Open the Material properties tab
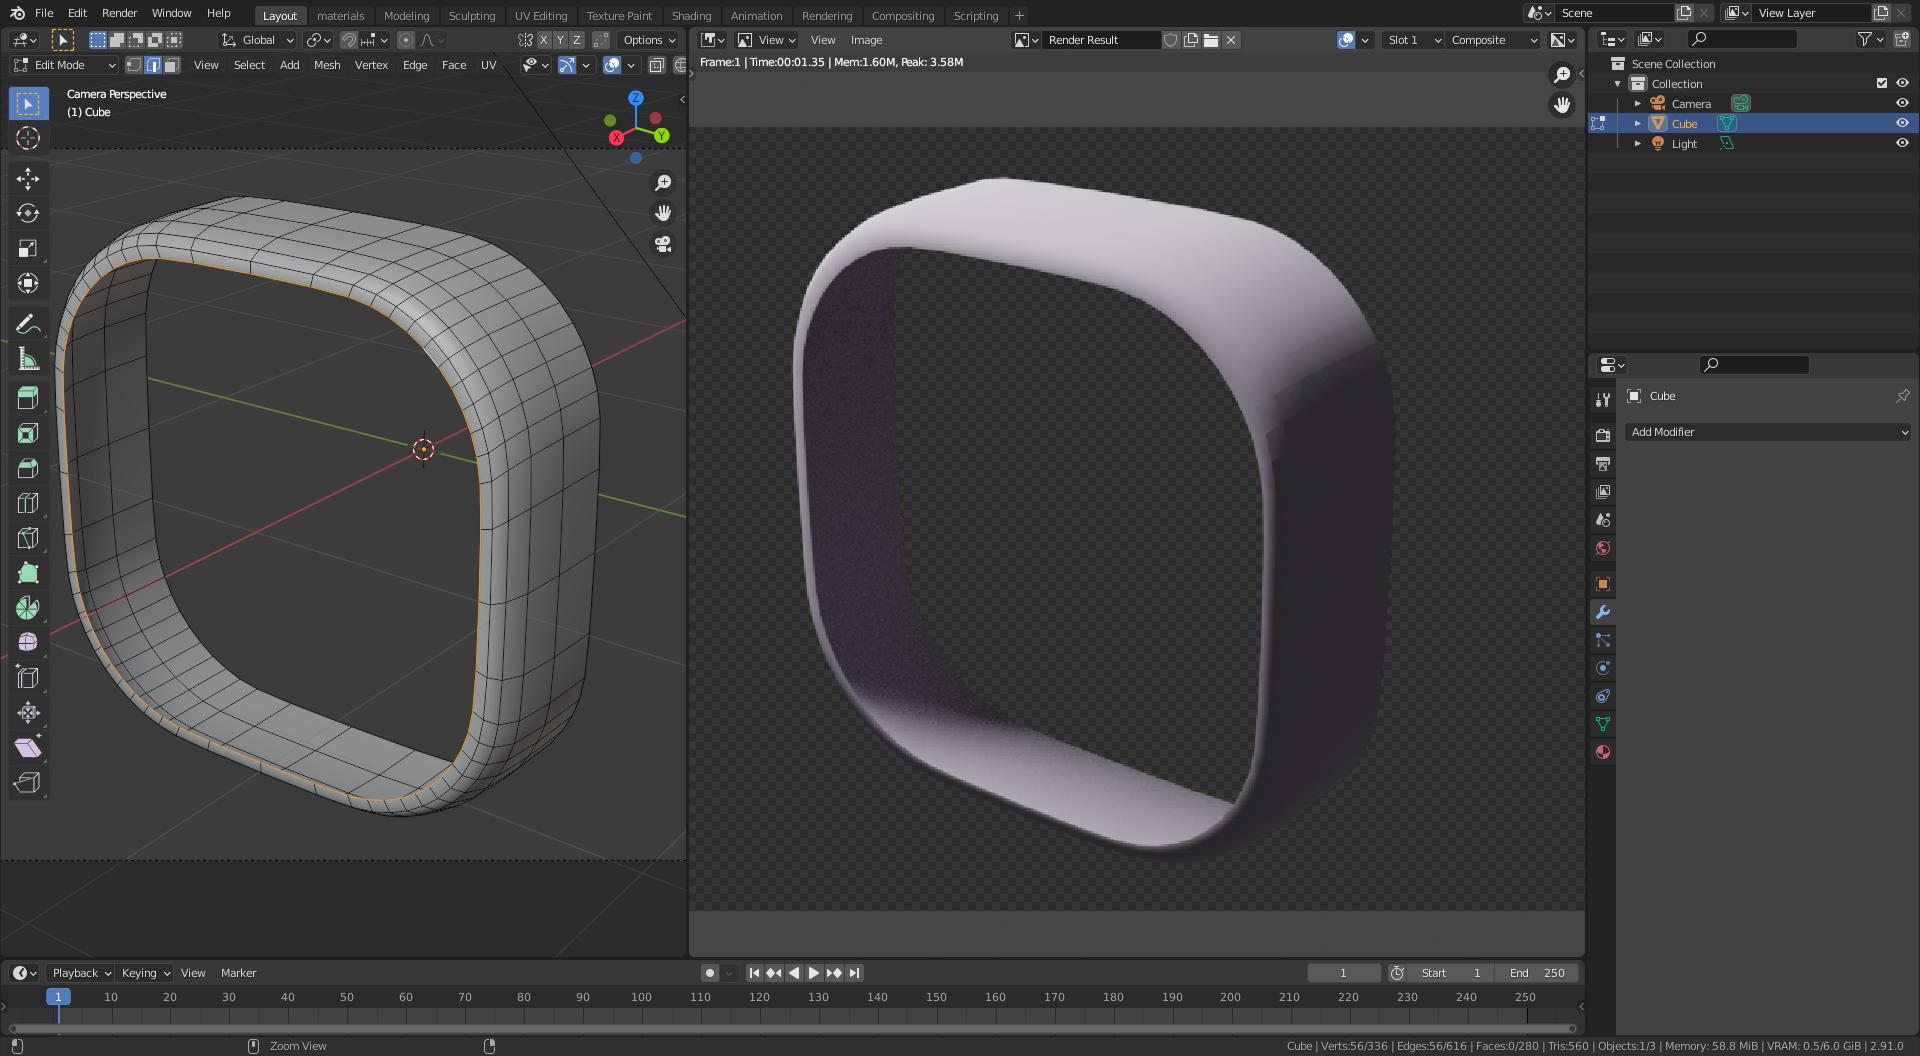 1603,752
